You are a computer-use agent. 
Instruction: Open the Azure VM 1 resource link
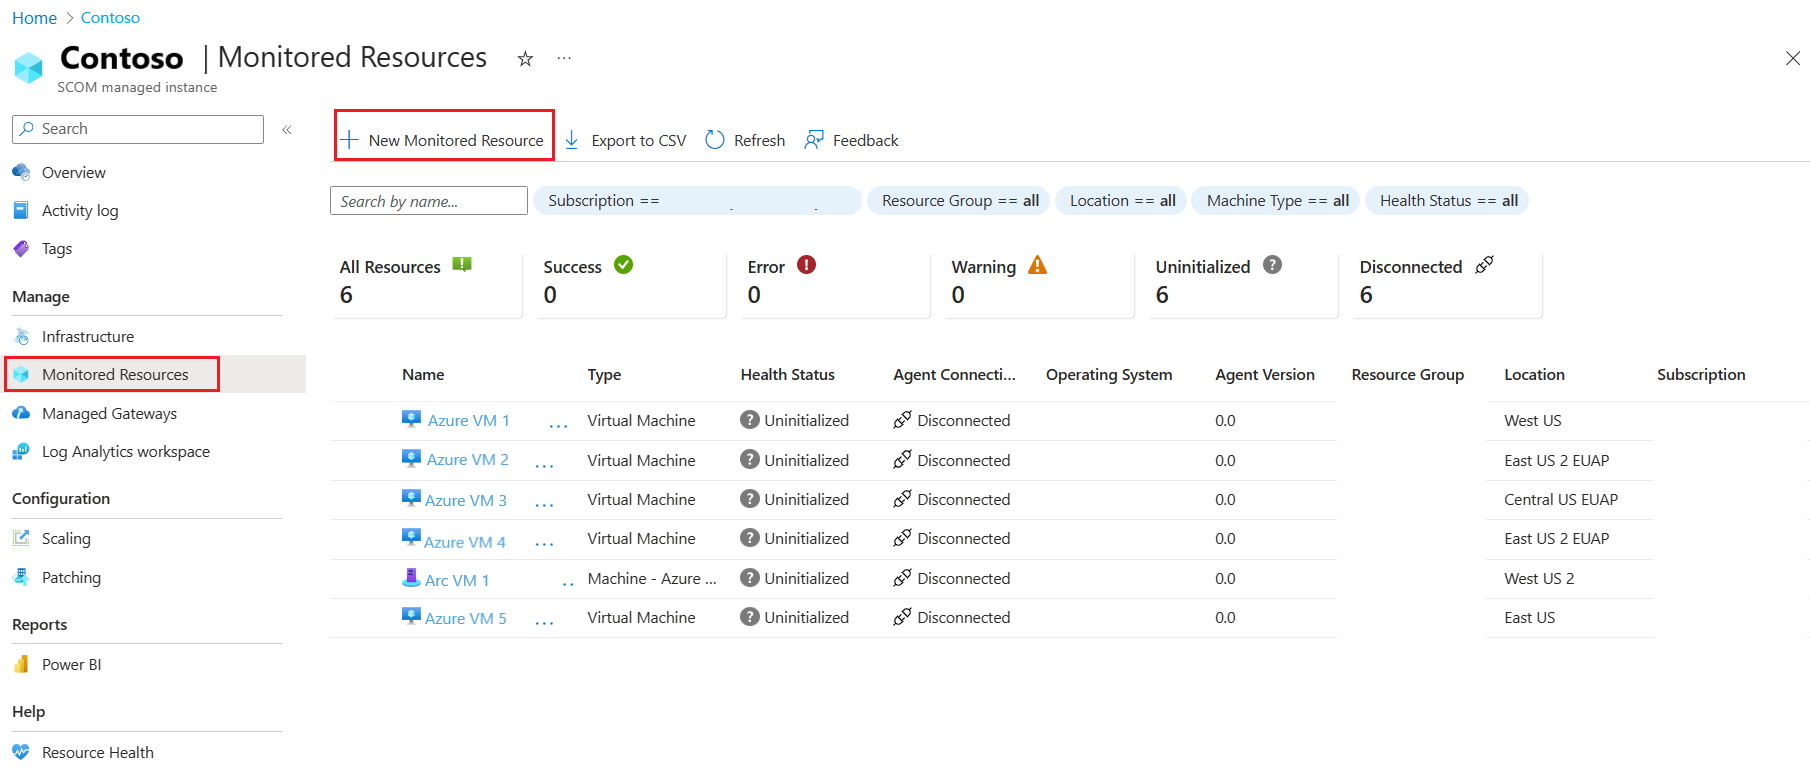468,421
